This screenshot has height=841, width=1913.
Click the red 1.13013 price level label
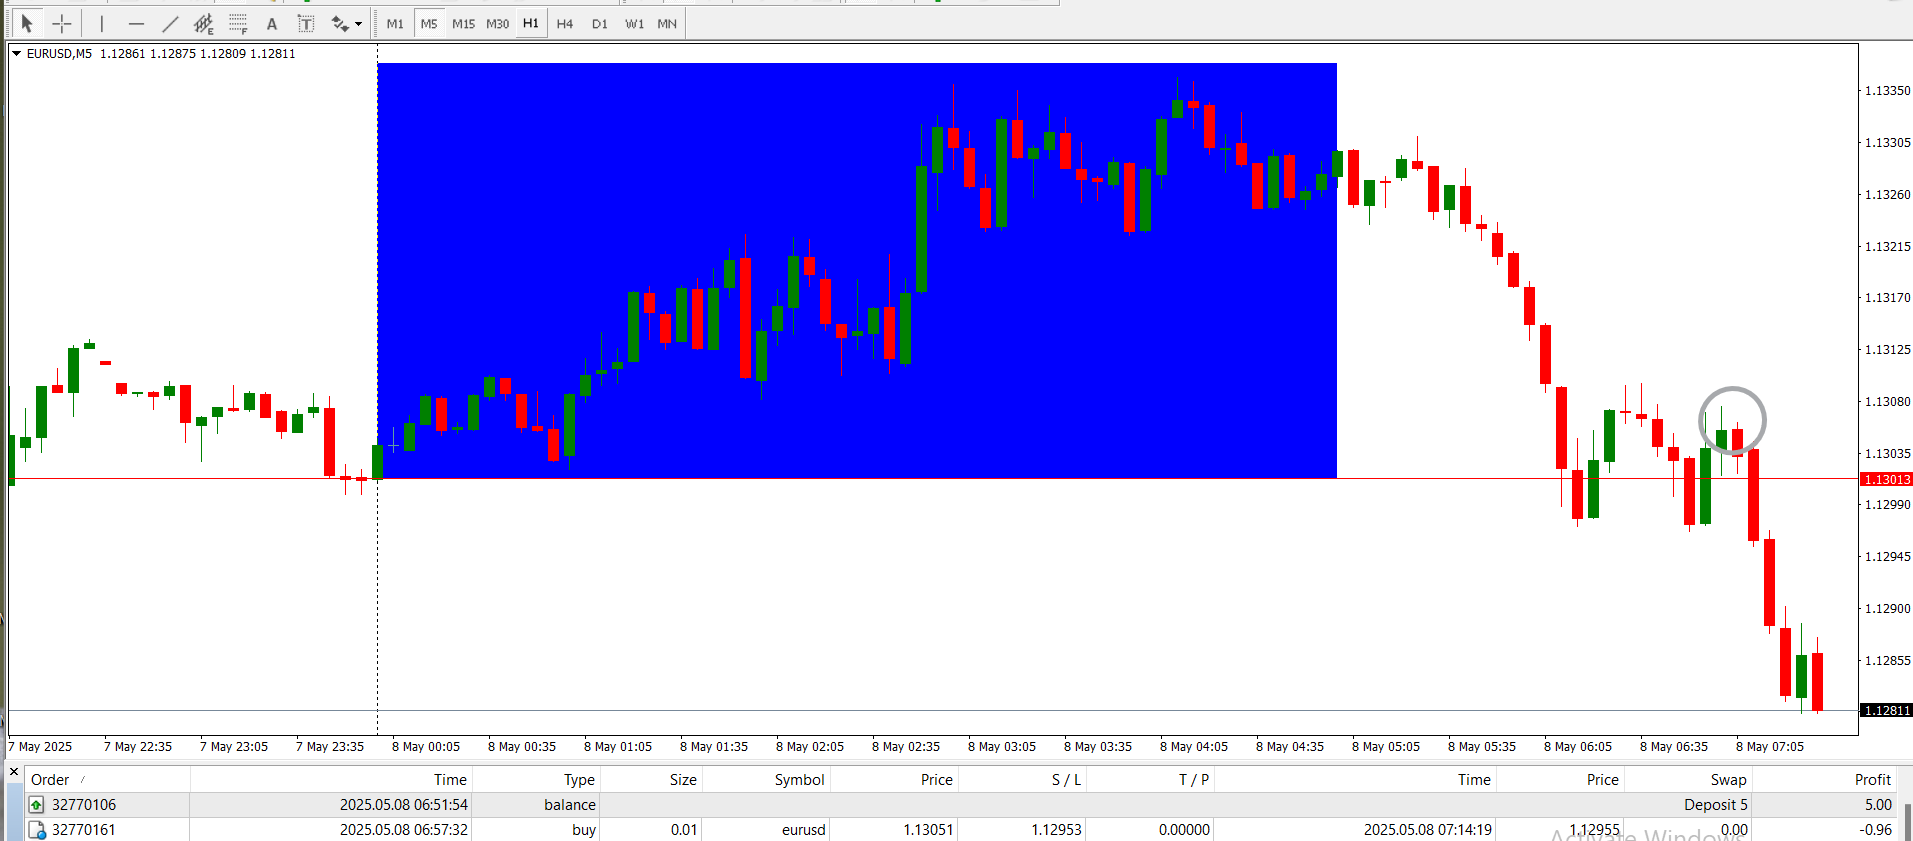pyautogui.click(x=1886, y=480)
